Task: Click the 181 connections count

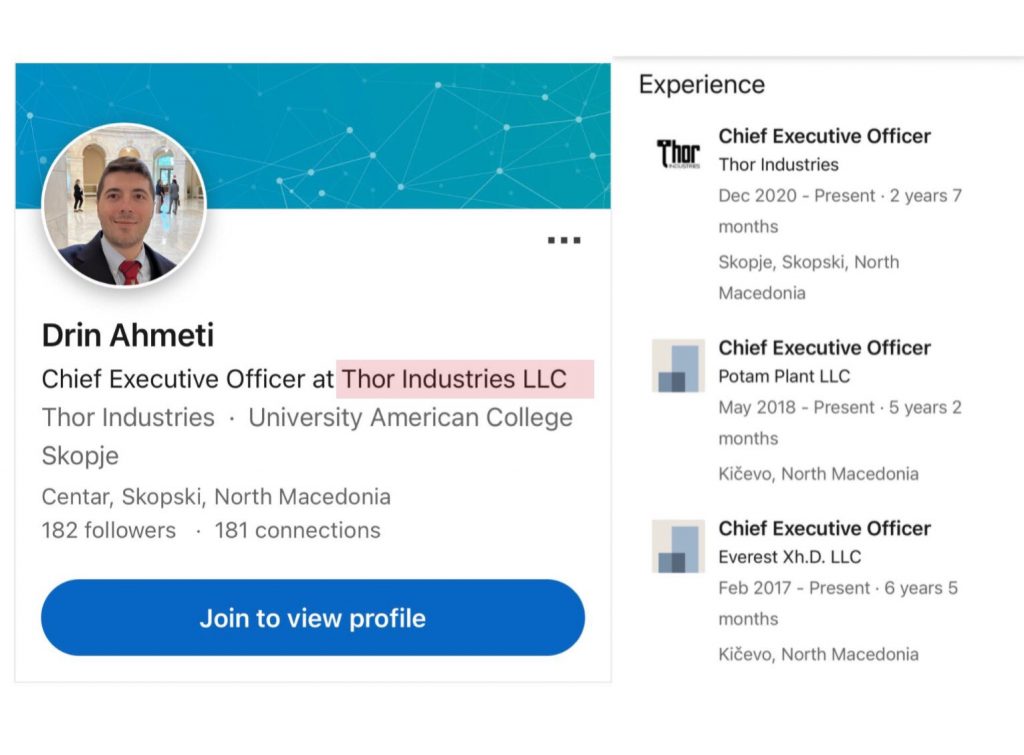Action: click(x=297, y=531)
